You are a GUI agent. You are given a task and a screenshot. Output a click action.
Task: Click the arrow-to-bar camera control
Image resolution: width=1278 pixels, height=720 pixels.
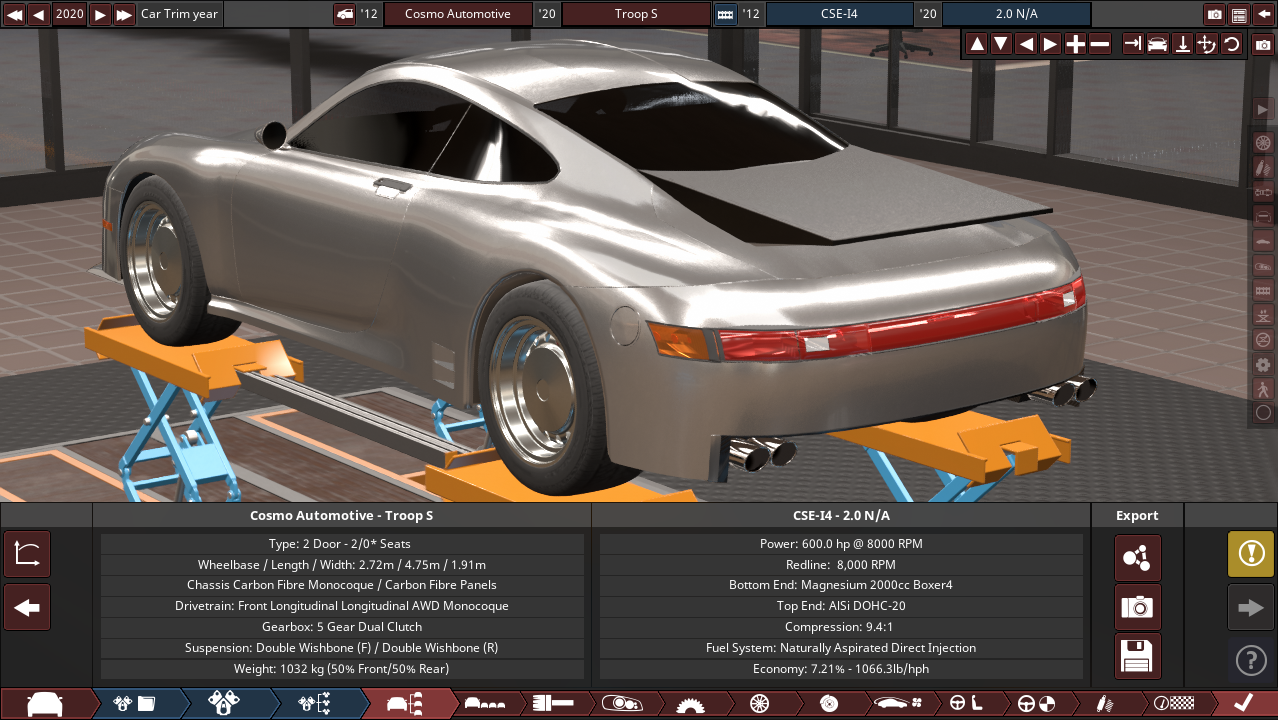(1133, 44)
